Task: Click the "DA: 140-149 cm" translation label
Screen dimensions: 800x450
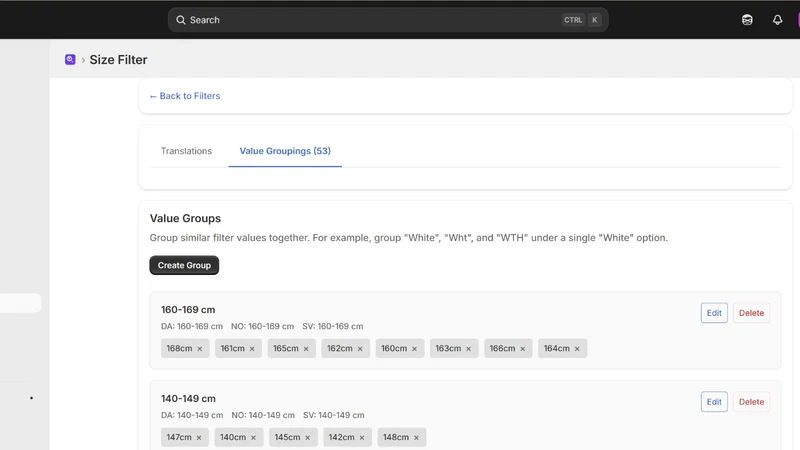Action: (192, 415)
